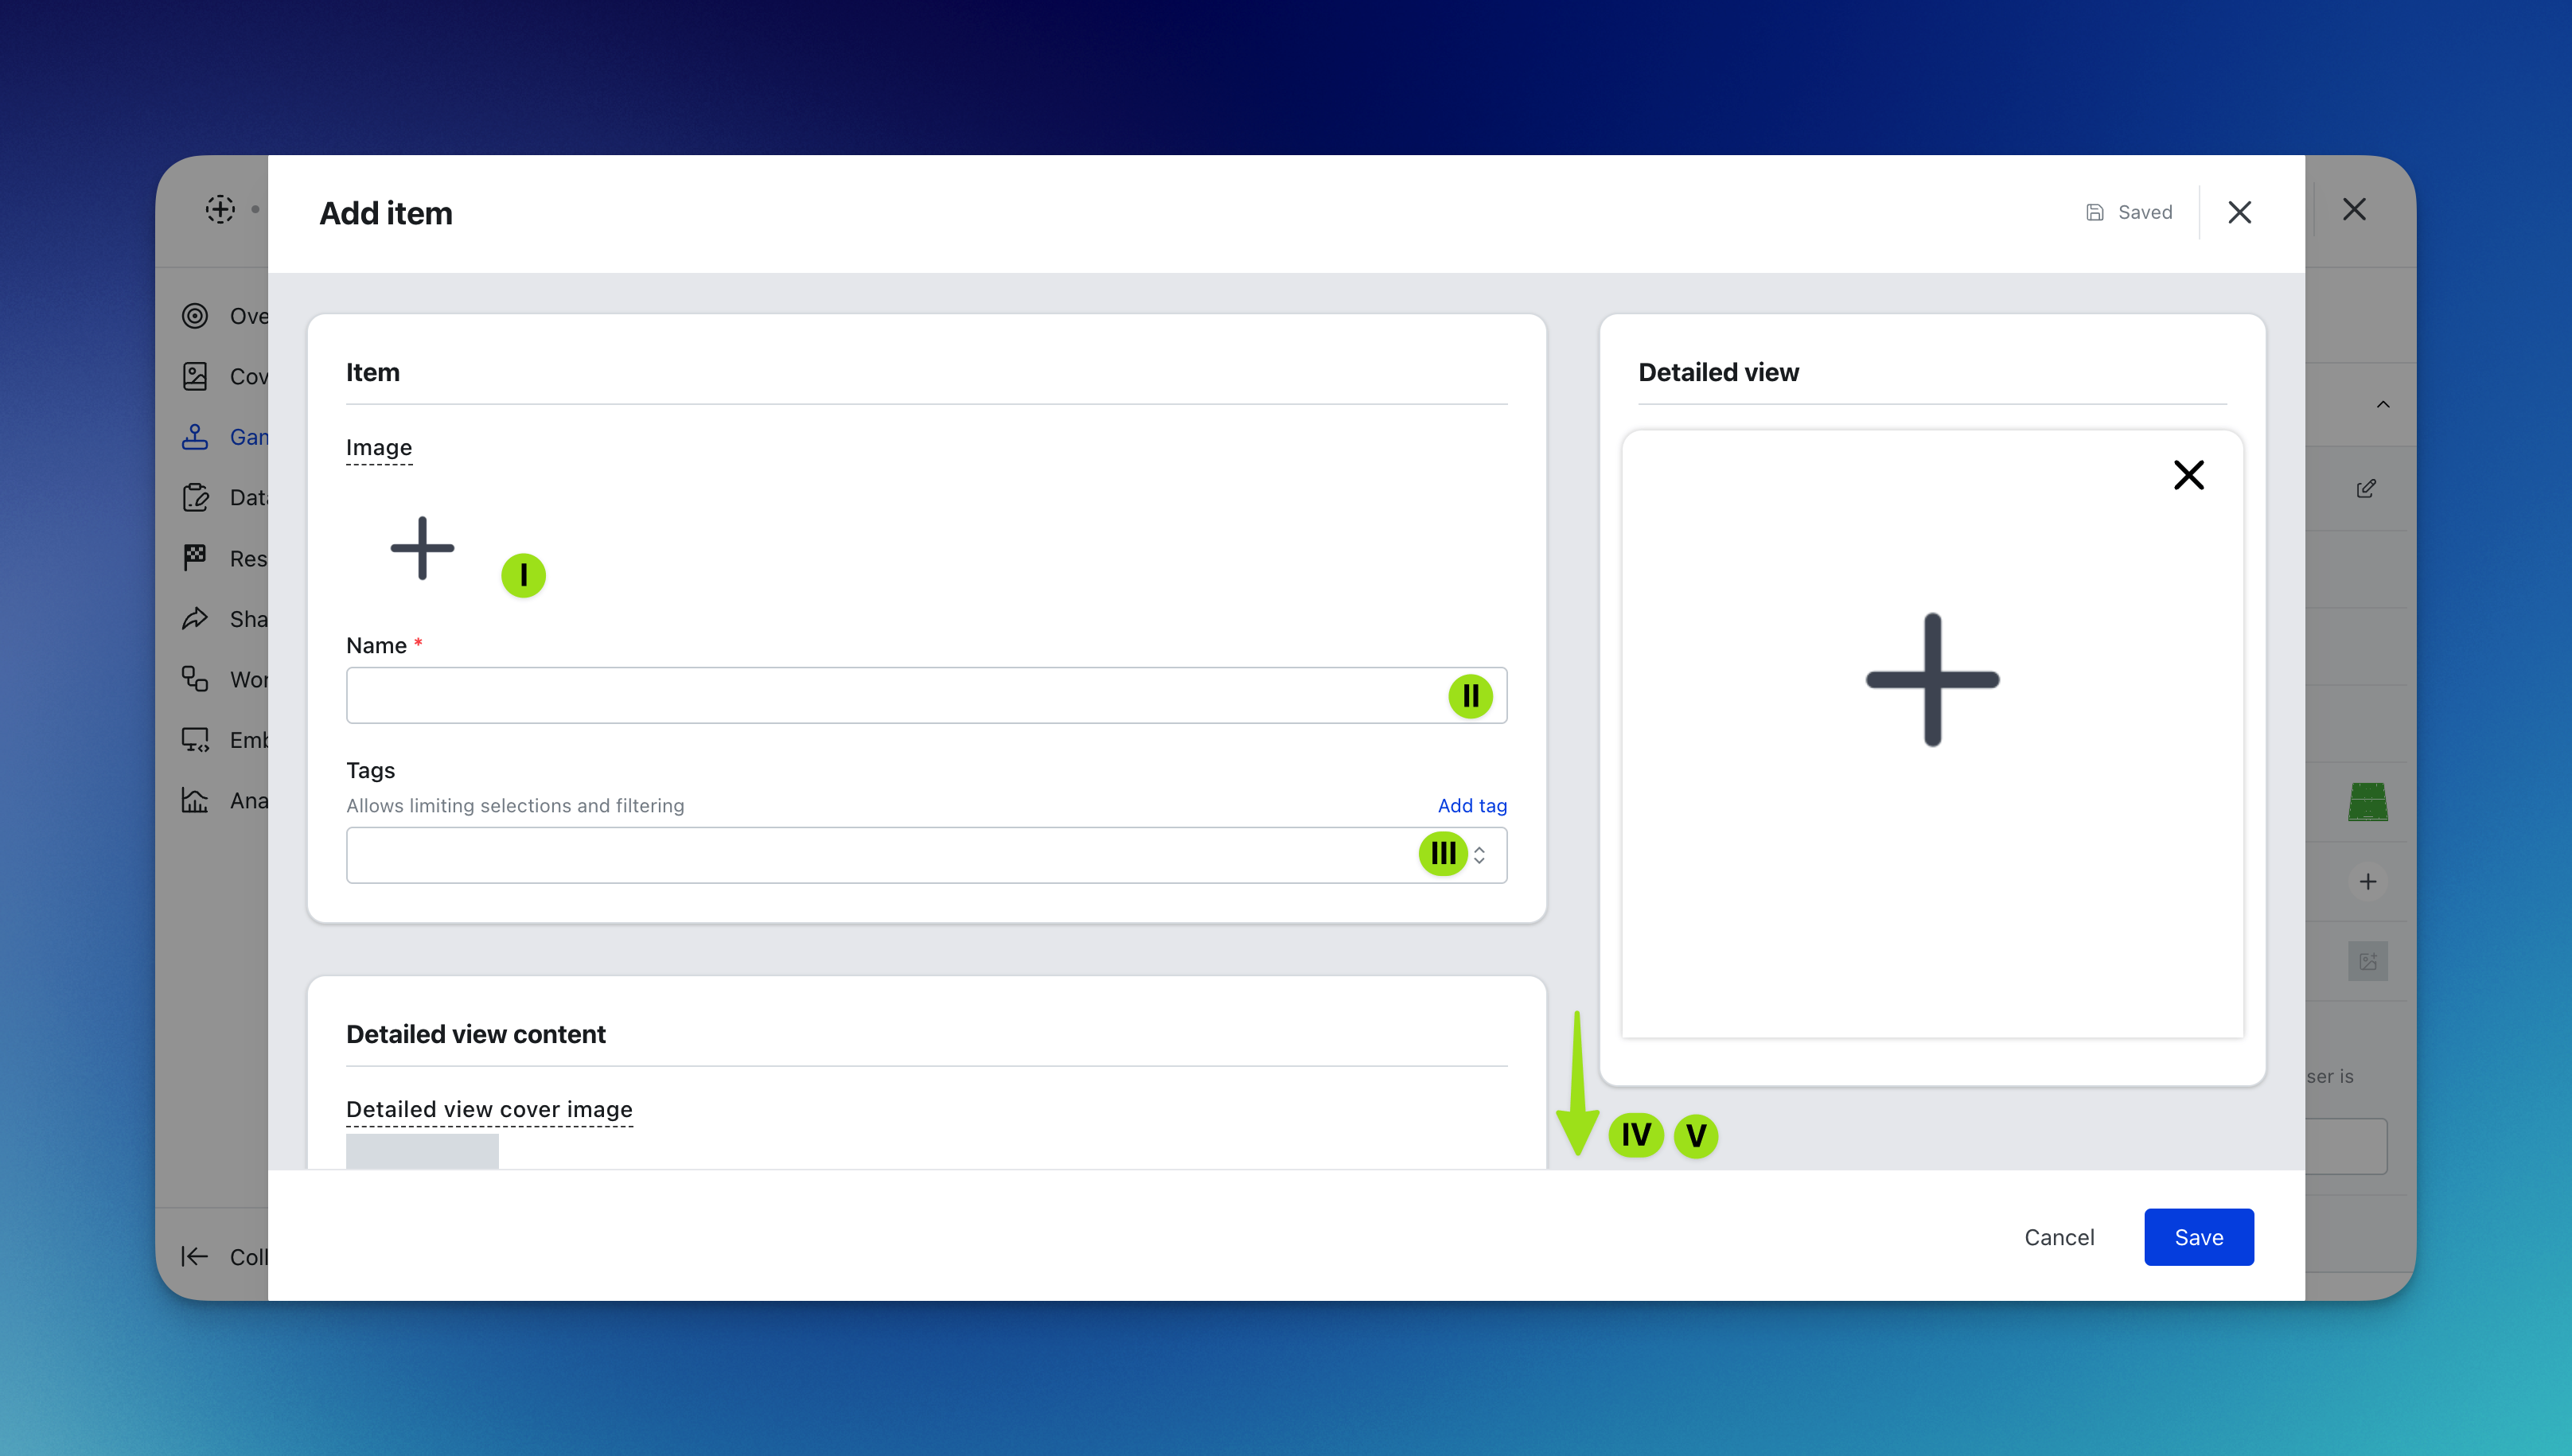Open the Workflow sidebar icon
2572x1456 pixels.
click(x=195, y=679)
